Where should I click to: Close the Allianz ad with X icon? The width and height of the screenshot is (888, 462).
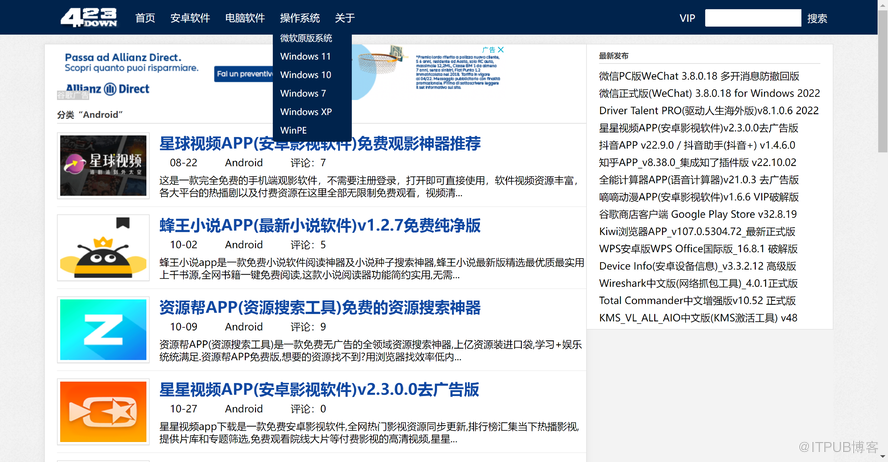point(501,50)
